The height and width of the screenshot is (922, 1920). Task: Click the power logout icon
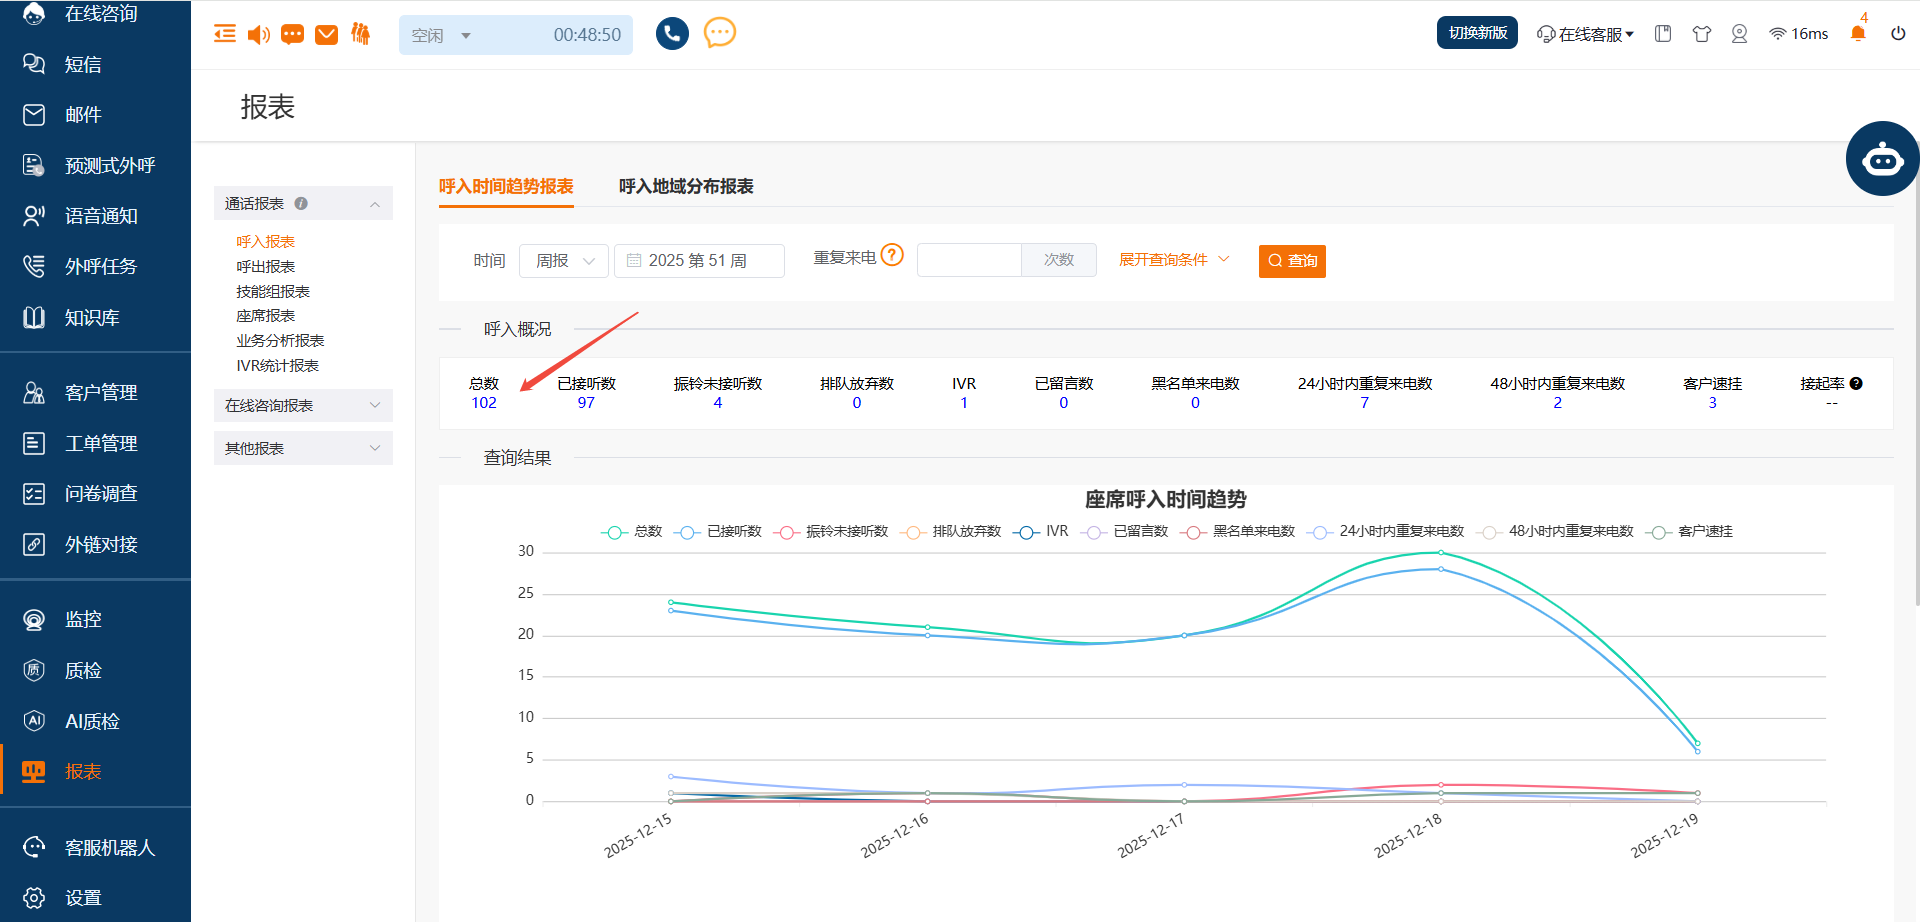pyautogui.click(x=1898, y=34)
